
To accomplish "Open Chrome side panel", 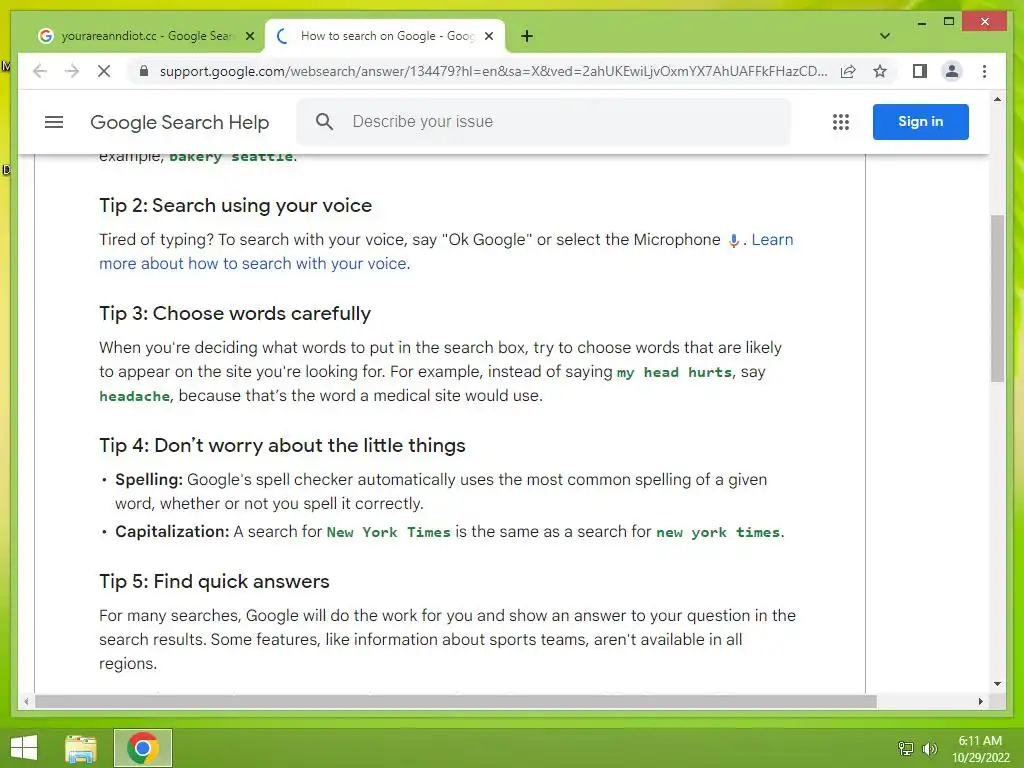I will pos(920,71).
